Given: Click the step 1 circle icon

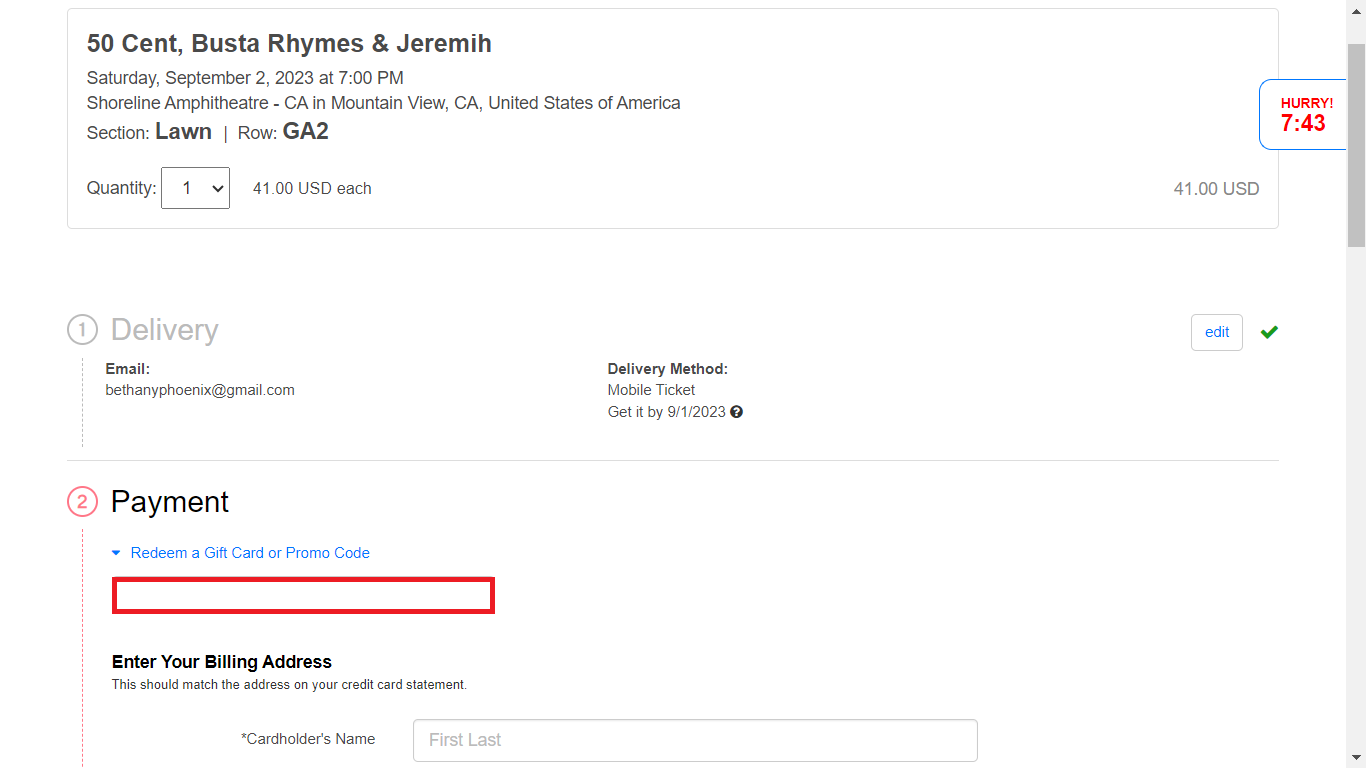Looking at the screenshot, I should coord(82,330).
